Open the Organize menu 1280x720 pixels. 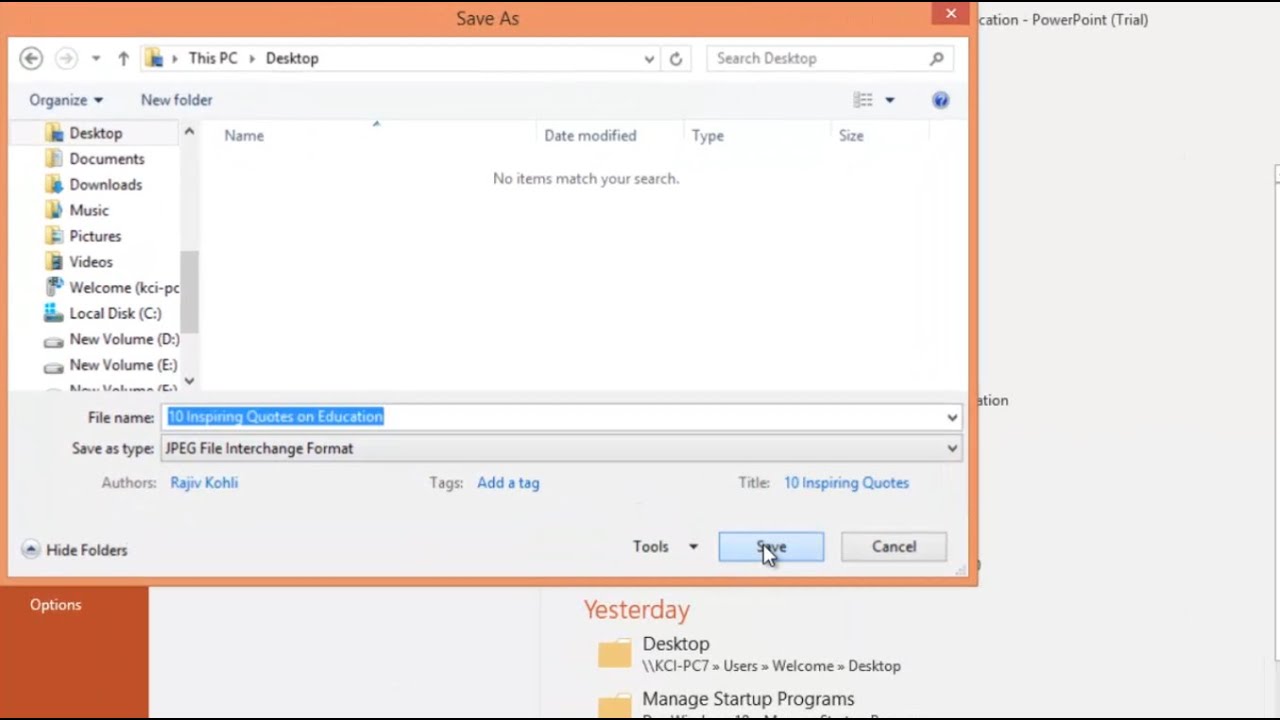[66, 100]
